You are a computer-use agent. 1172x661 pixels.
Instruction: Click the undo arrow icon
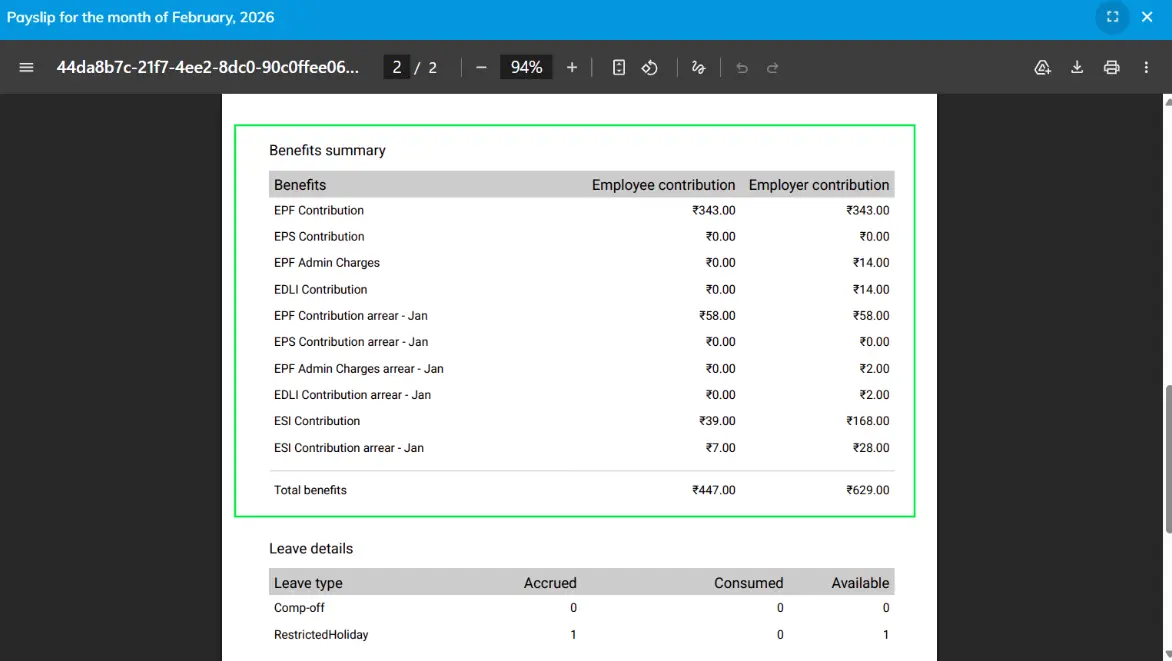[741, 68]
